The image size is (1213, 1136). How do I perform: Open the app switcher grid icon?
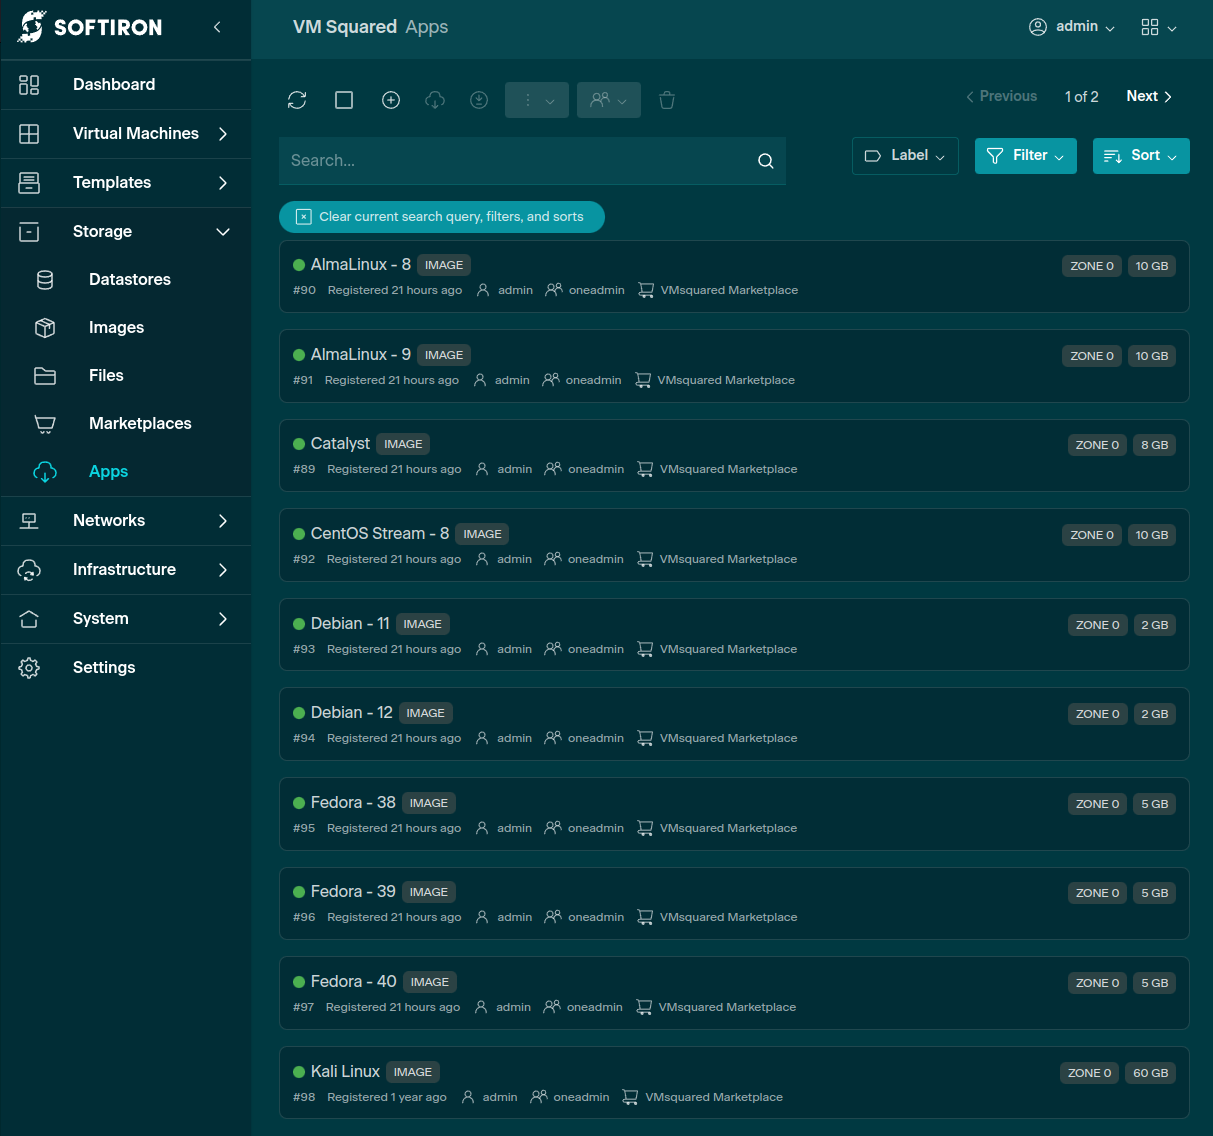pos(1158,27)
